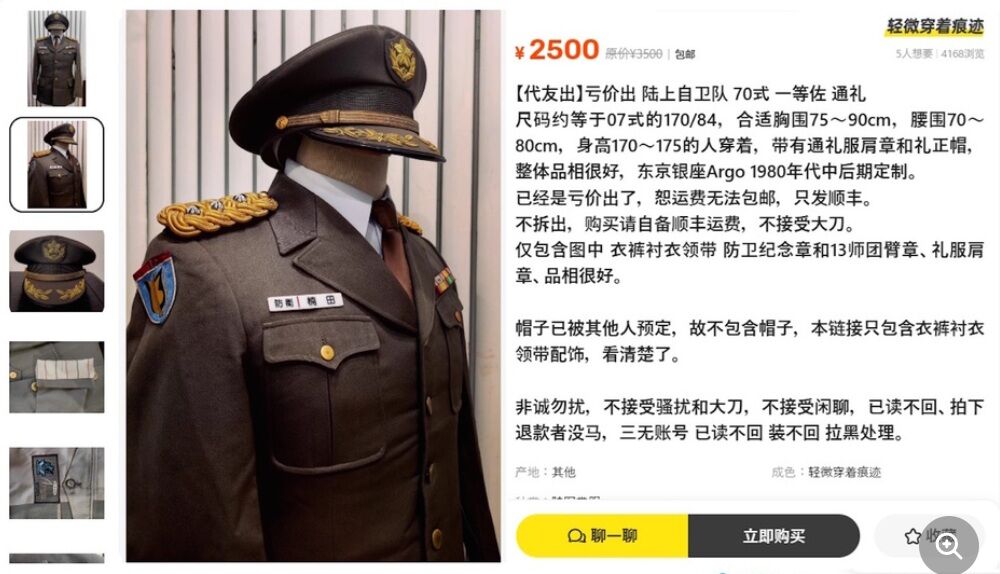Click the magnifier zoom icon
Image resolution: width=1000 pixels, height=574 pixels.
[948, 546]
